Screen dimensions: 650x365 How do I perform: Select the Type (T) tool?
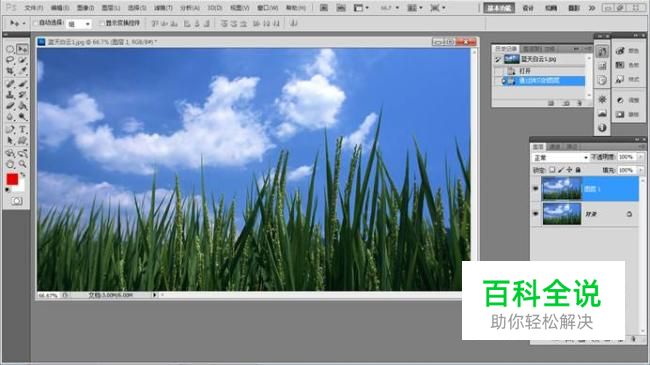pyautogui.click(x=22, y=129)
